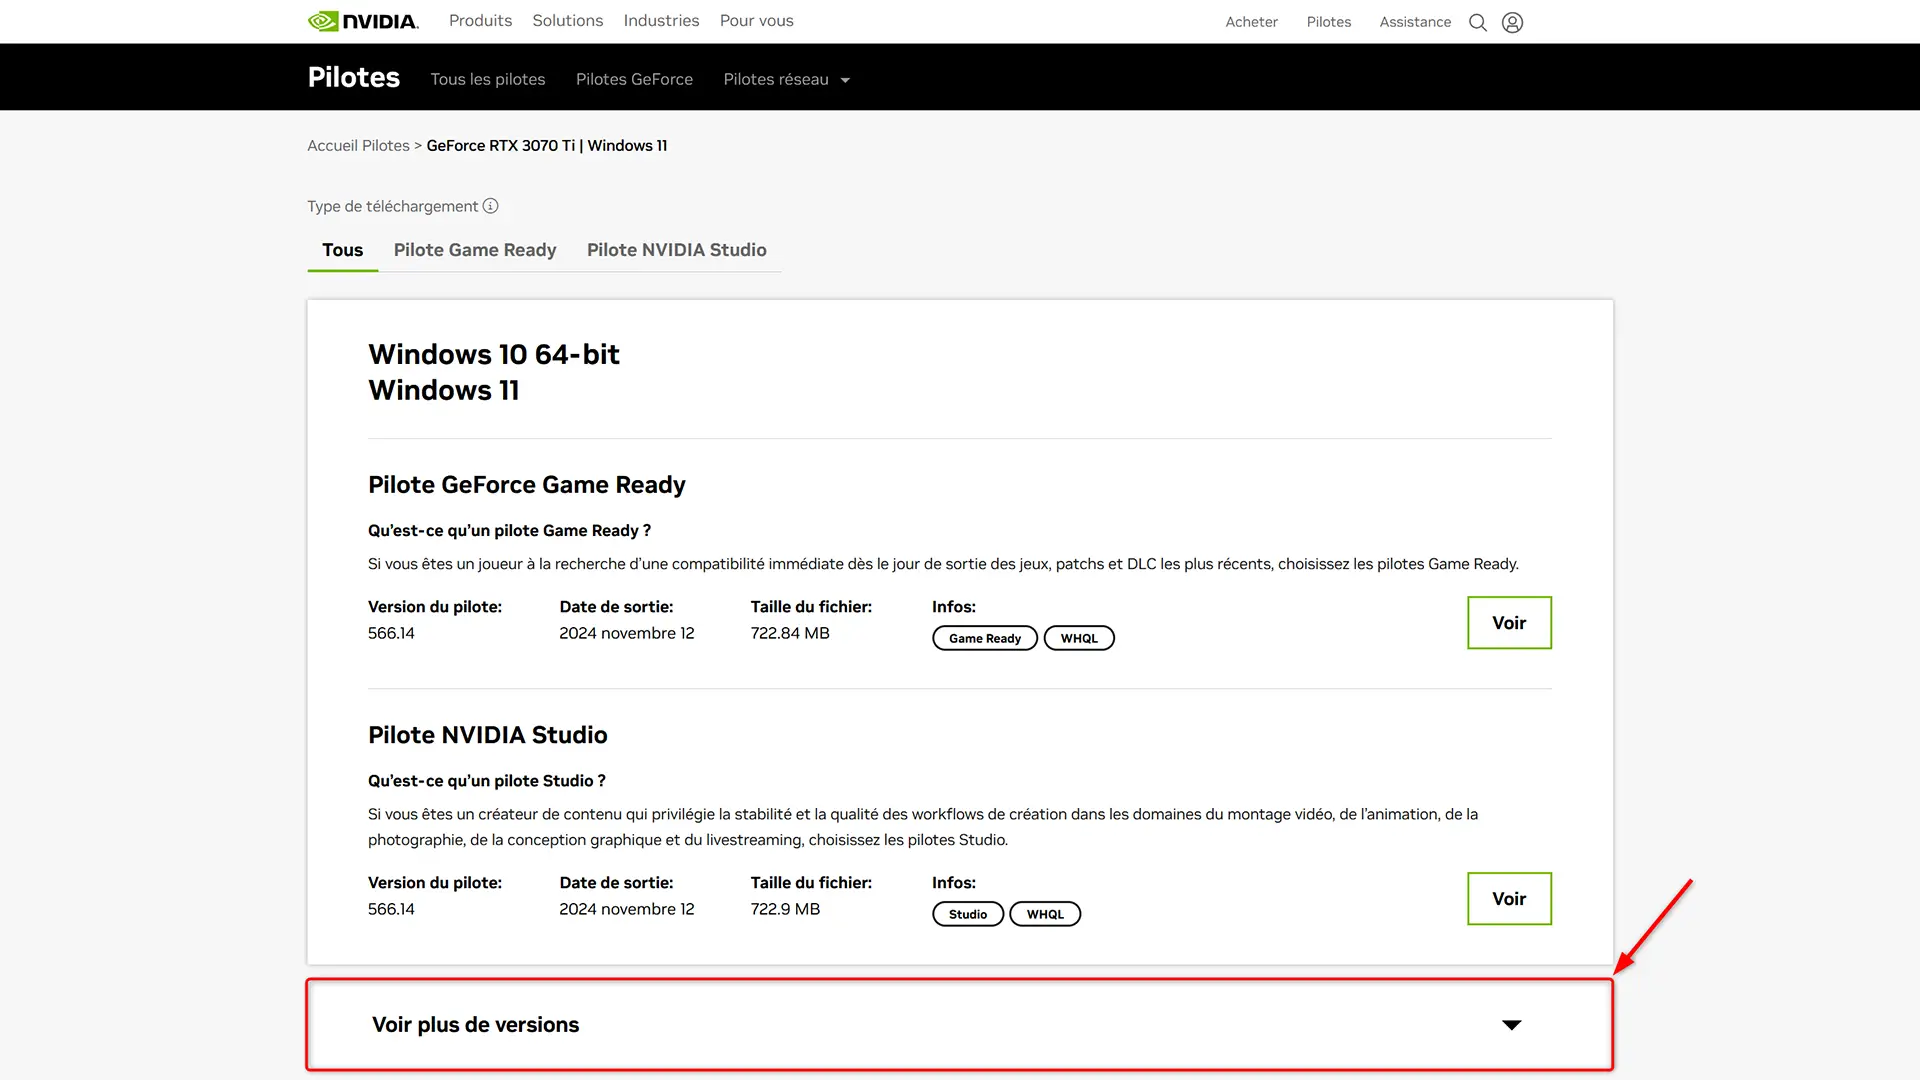1920x1080 pixels.
Task: Open the Solutions menu
Action: point(567,21)
